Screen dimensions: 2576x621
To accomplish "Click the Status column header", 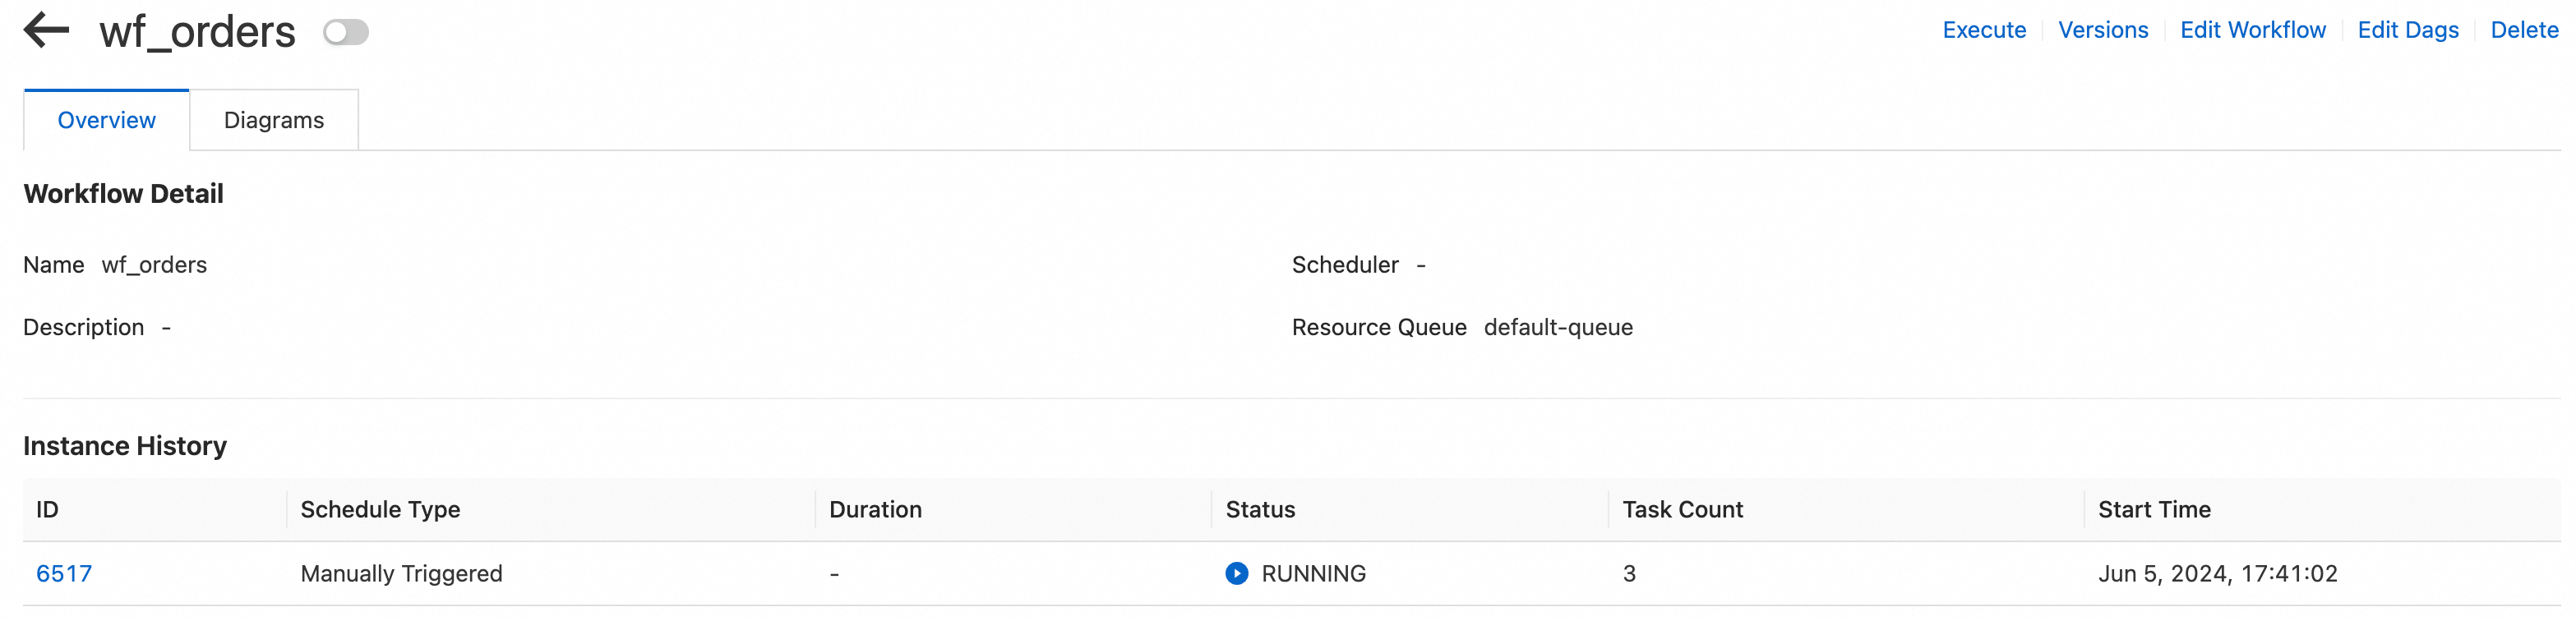I will click(x=1260, y=509).
